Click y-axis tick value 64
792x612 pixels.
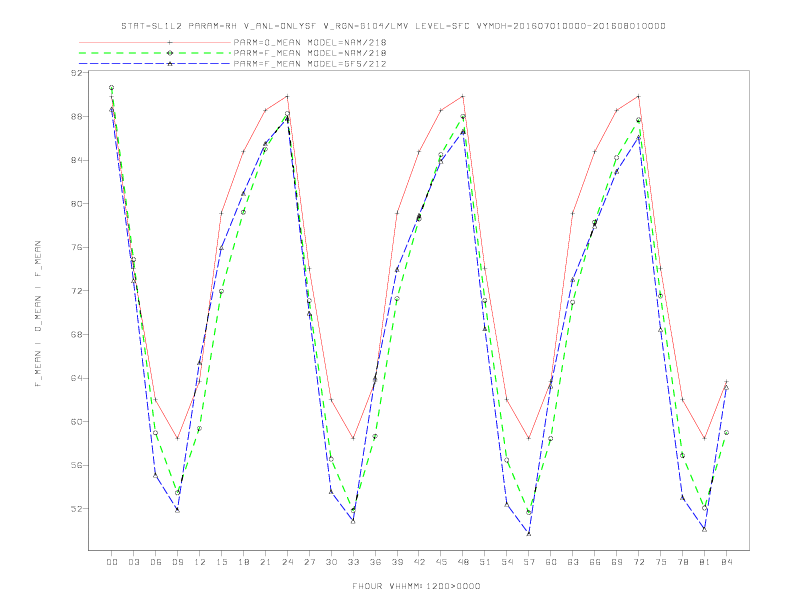[76, 378]
